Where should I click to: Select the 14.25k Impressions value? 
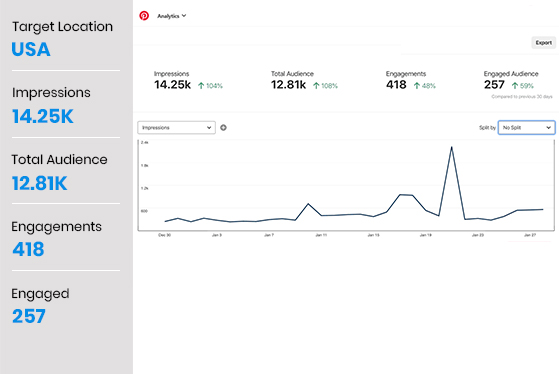[x=173, y=85]
